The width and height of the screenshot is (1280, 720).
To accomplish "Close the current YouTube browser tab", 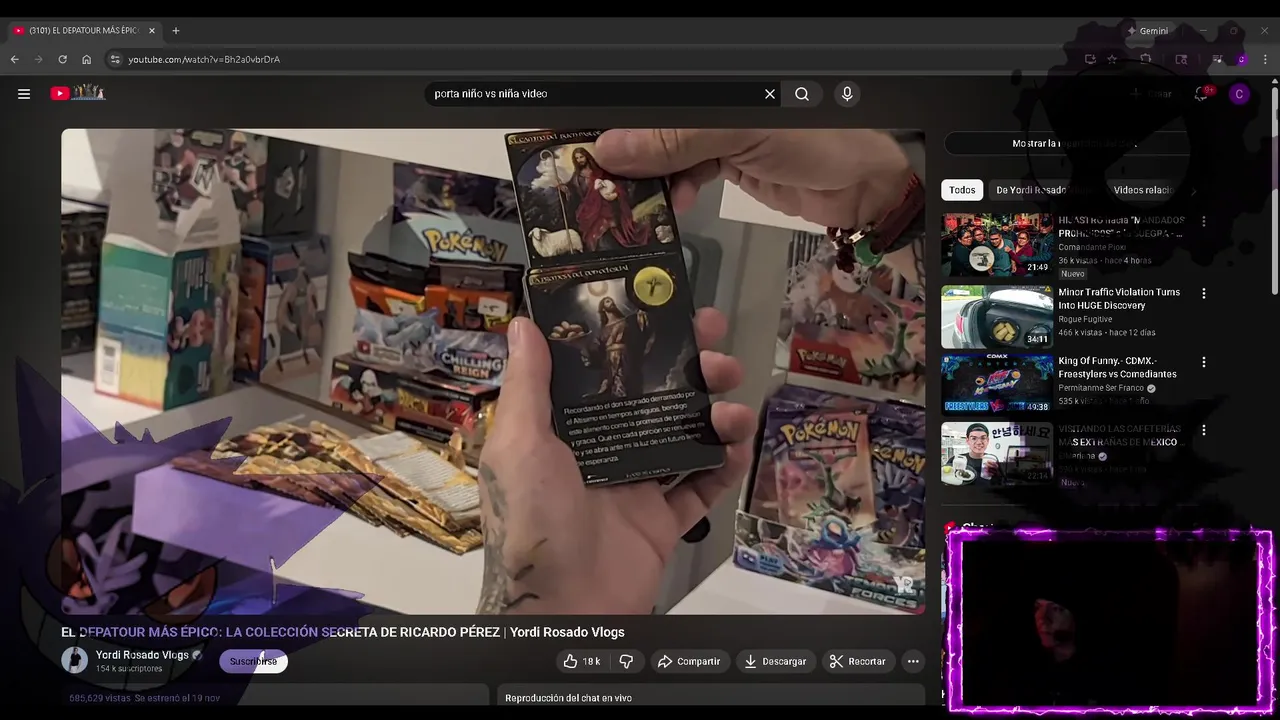I will [x=152, y=31].
